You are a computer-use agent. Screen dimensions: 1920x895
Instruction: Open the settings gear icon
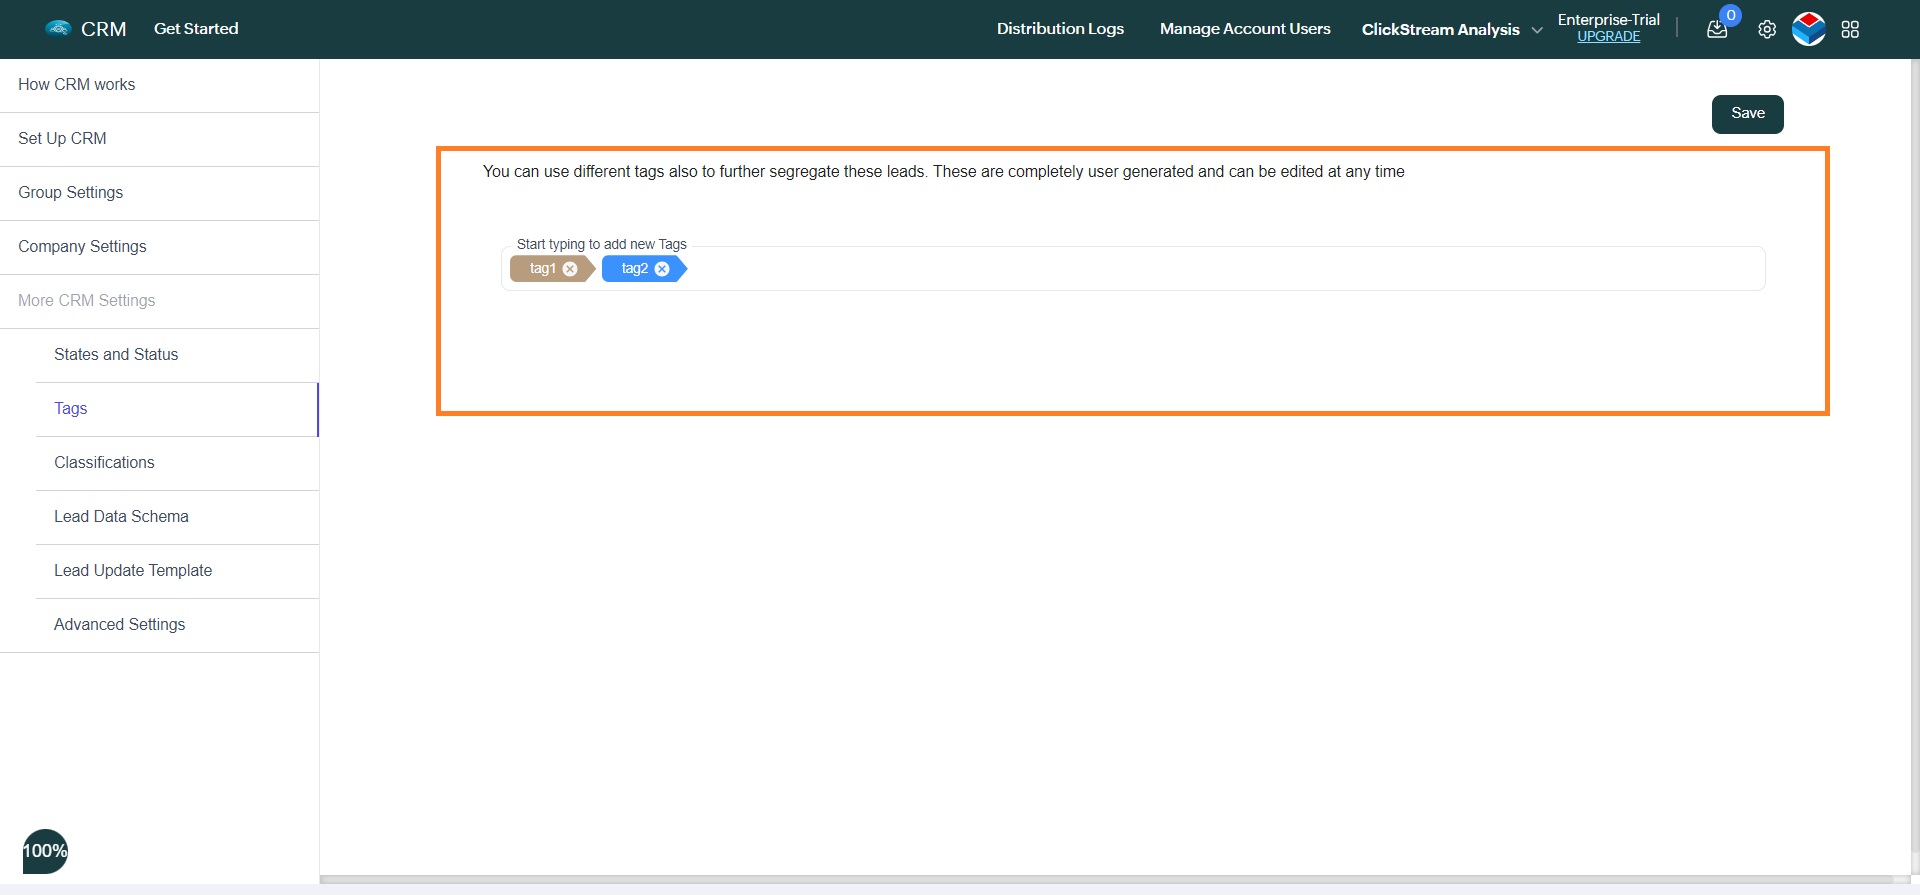[x=1767, y=29]
